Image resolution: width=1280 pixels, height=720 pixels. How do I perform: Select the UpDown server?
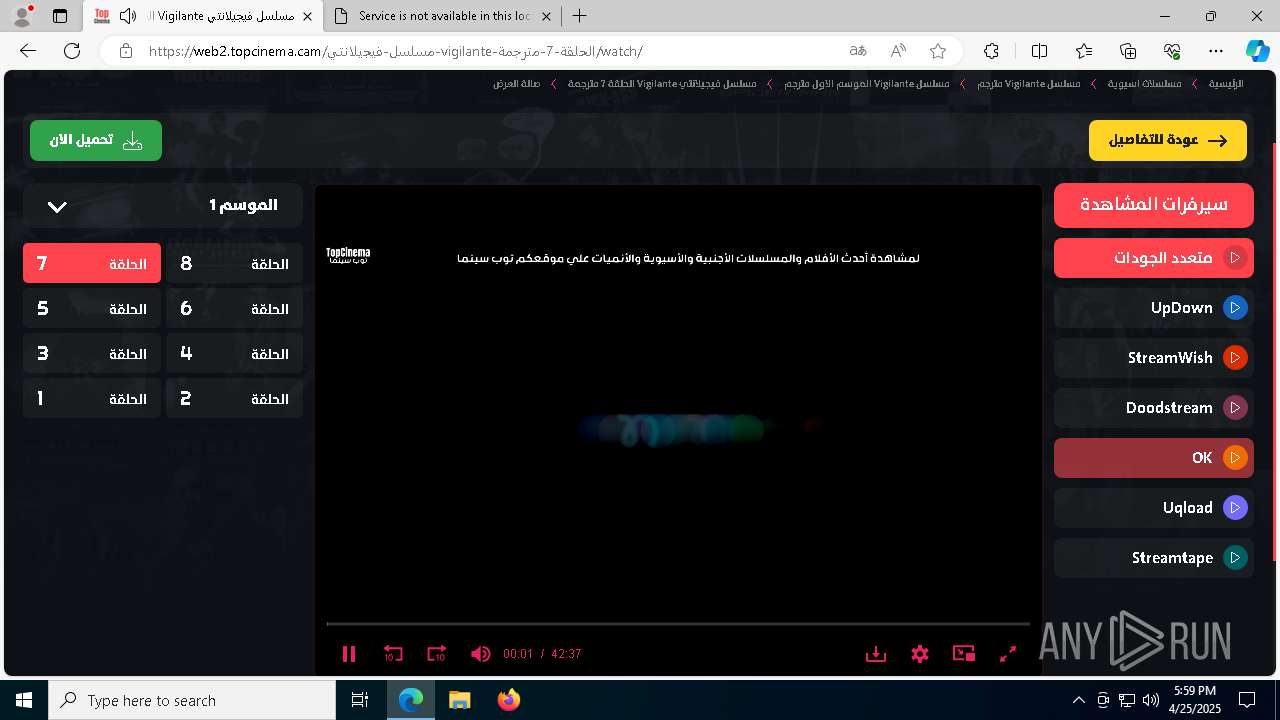pos(1154,308)
